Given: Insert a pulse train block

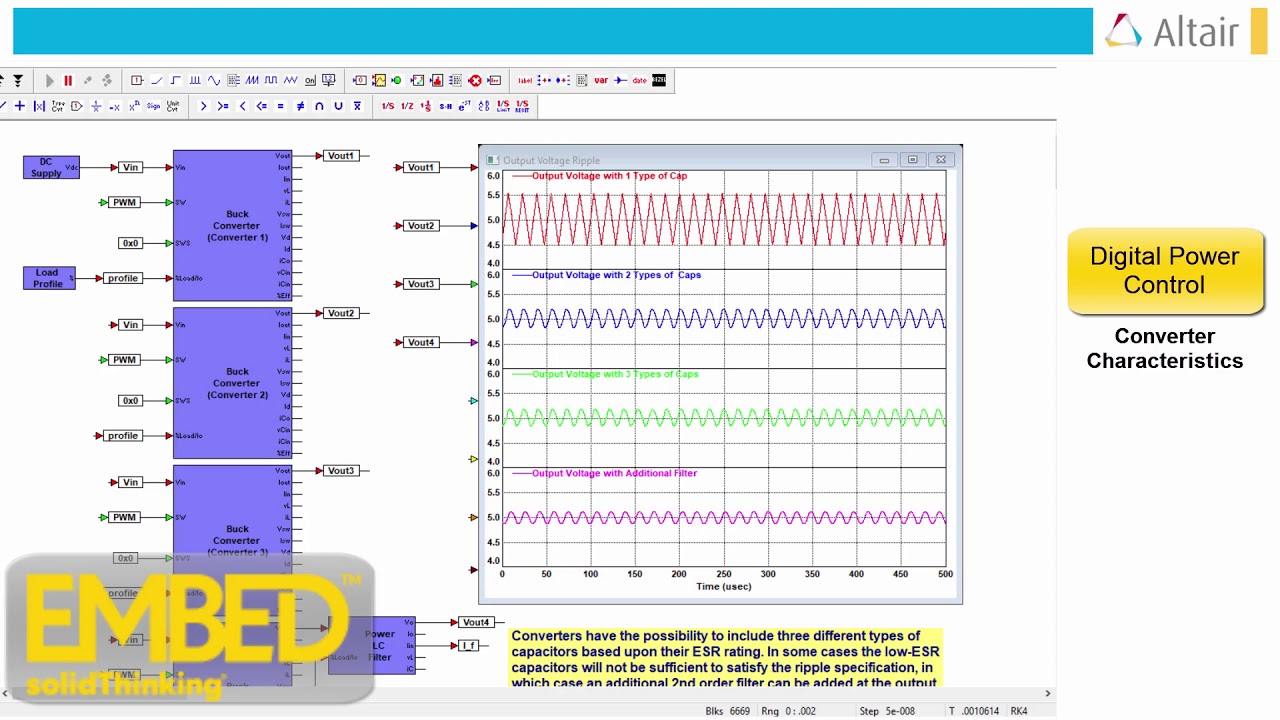Looking at the screenshot, I should tap(195, 80).
